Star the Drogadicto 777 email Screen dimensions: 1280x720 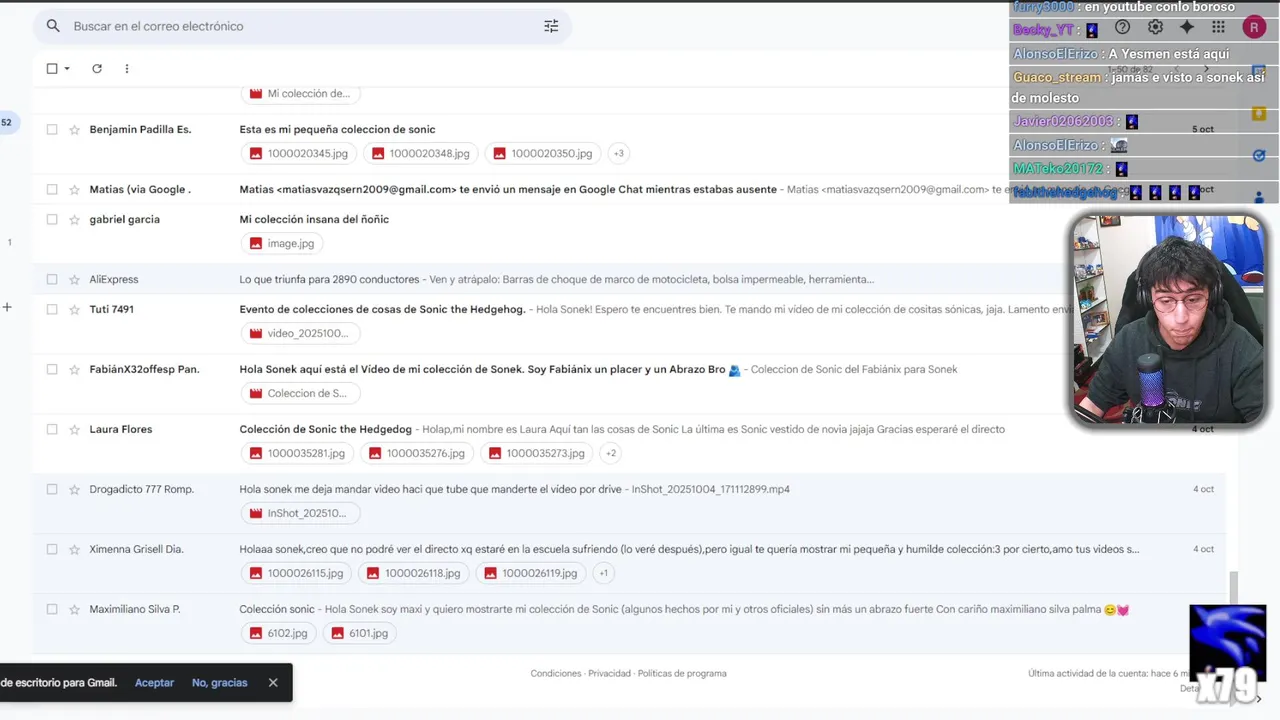[x=74, y=490]
